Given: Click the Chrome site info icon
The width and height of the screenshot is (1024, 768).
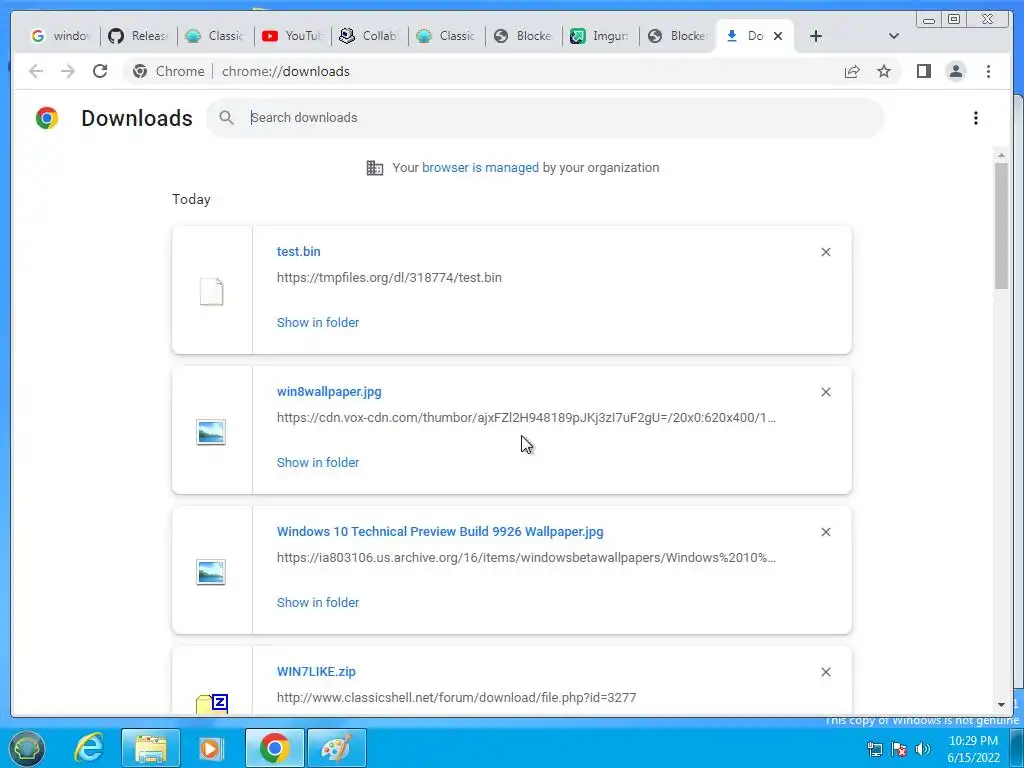Looking at the screenshot, I should click(x=140, y=71).
